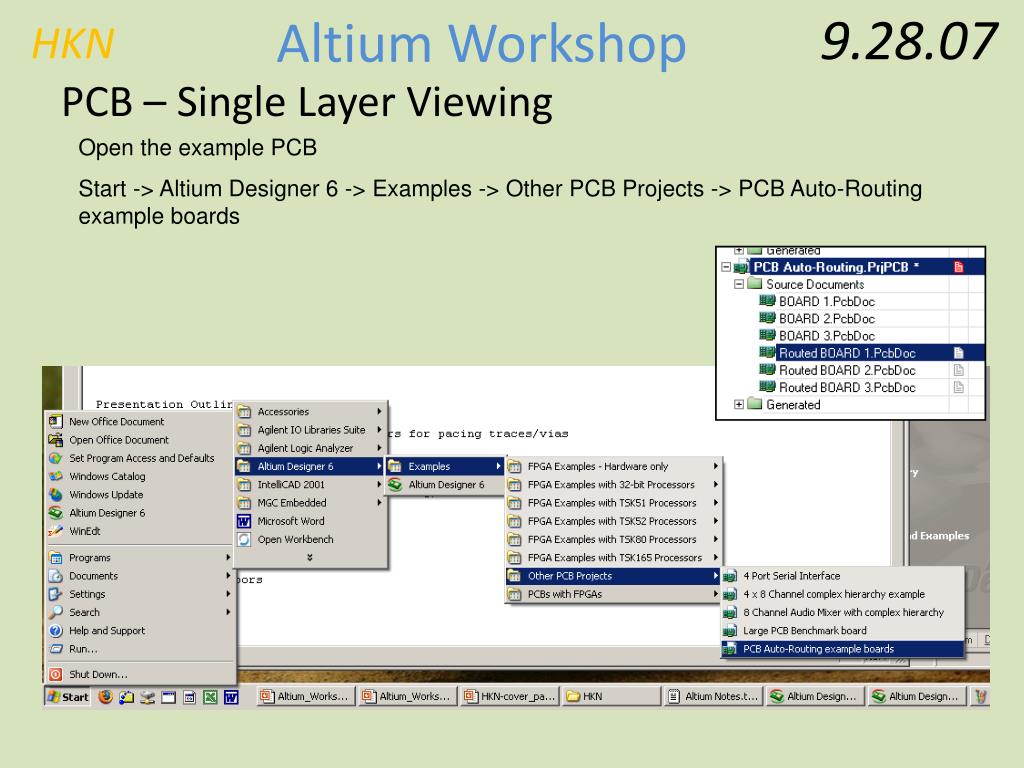Viewport: 1024px width, 768px height.
Task: Open the Accessories program folder
Action: pos(310,412)
